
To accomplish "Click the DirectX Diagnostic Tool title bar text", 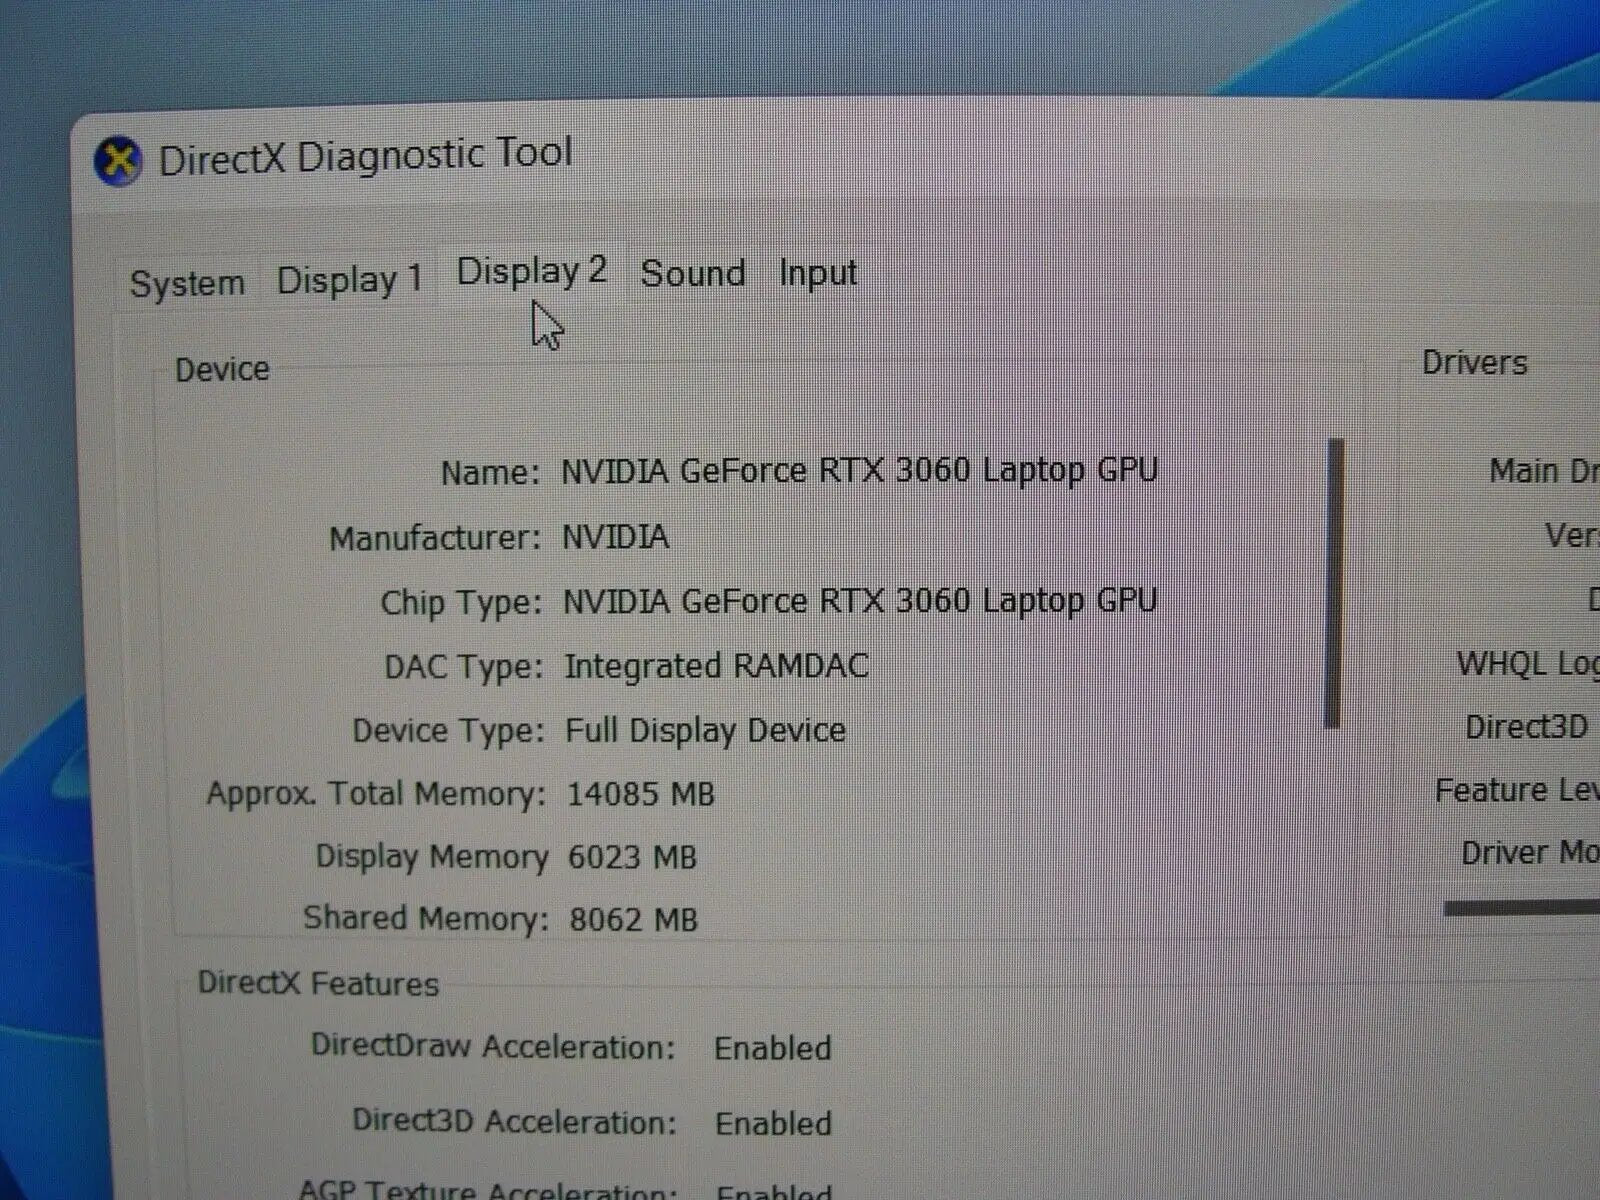I will [x=365, y=157].
